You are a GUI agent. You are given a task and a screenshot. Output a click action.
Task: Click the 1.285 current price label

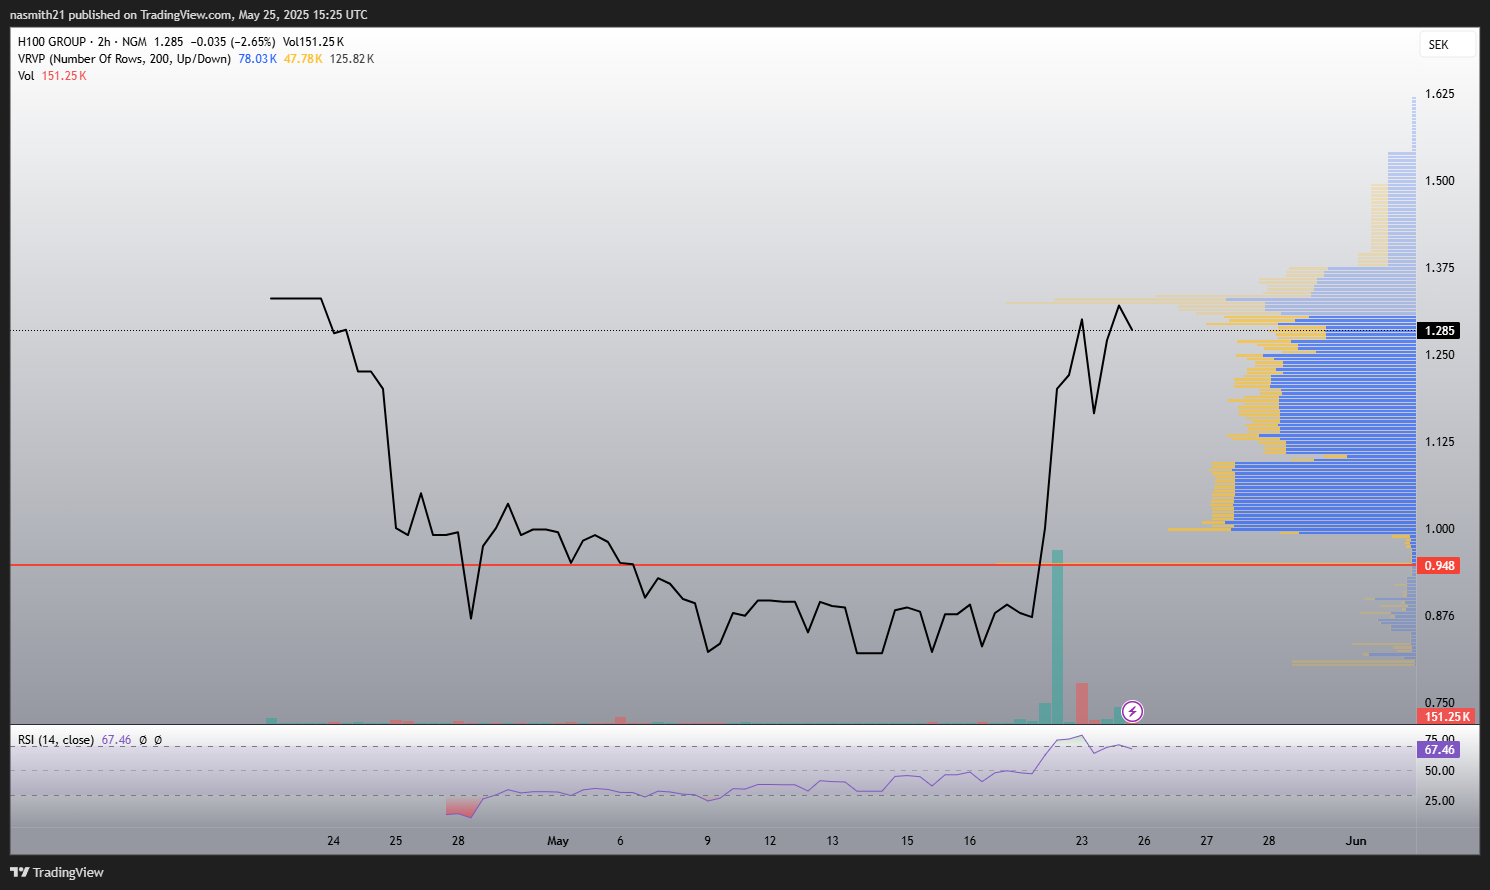1440,330
